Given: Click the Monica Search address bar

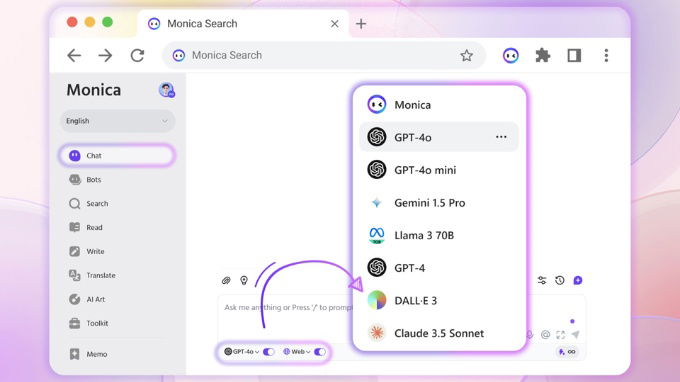Looking at the screenshot, I should tap(323, 56).
